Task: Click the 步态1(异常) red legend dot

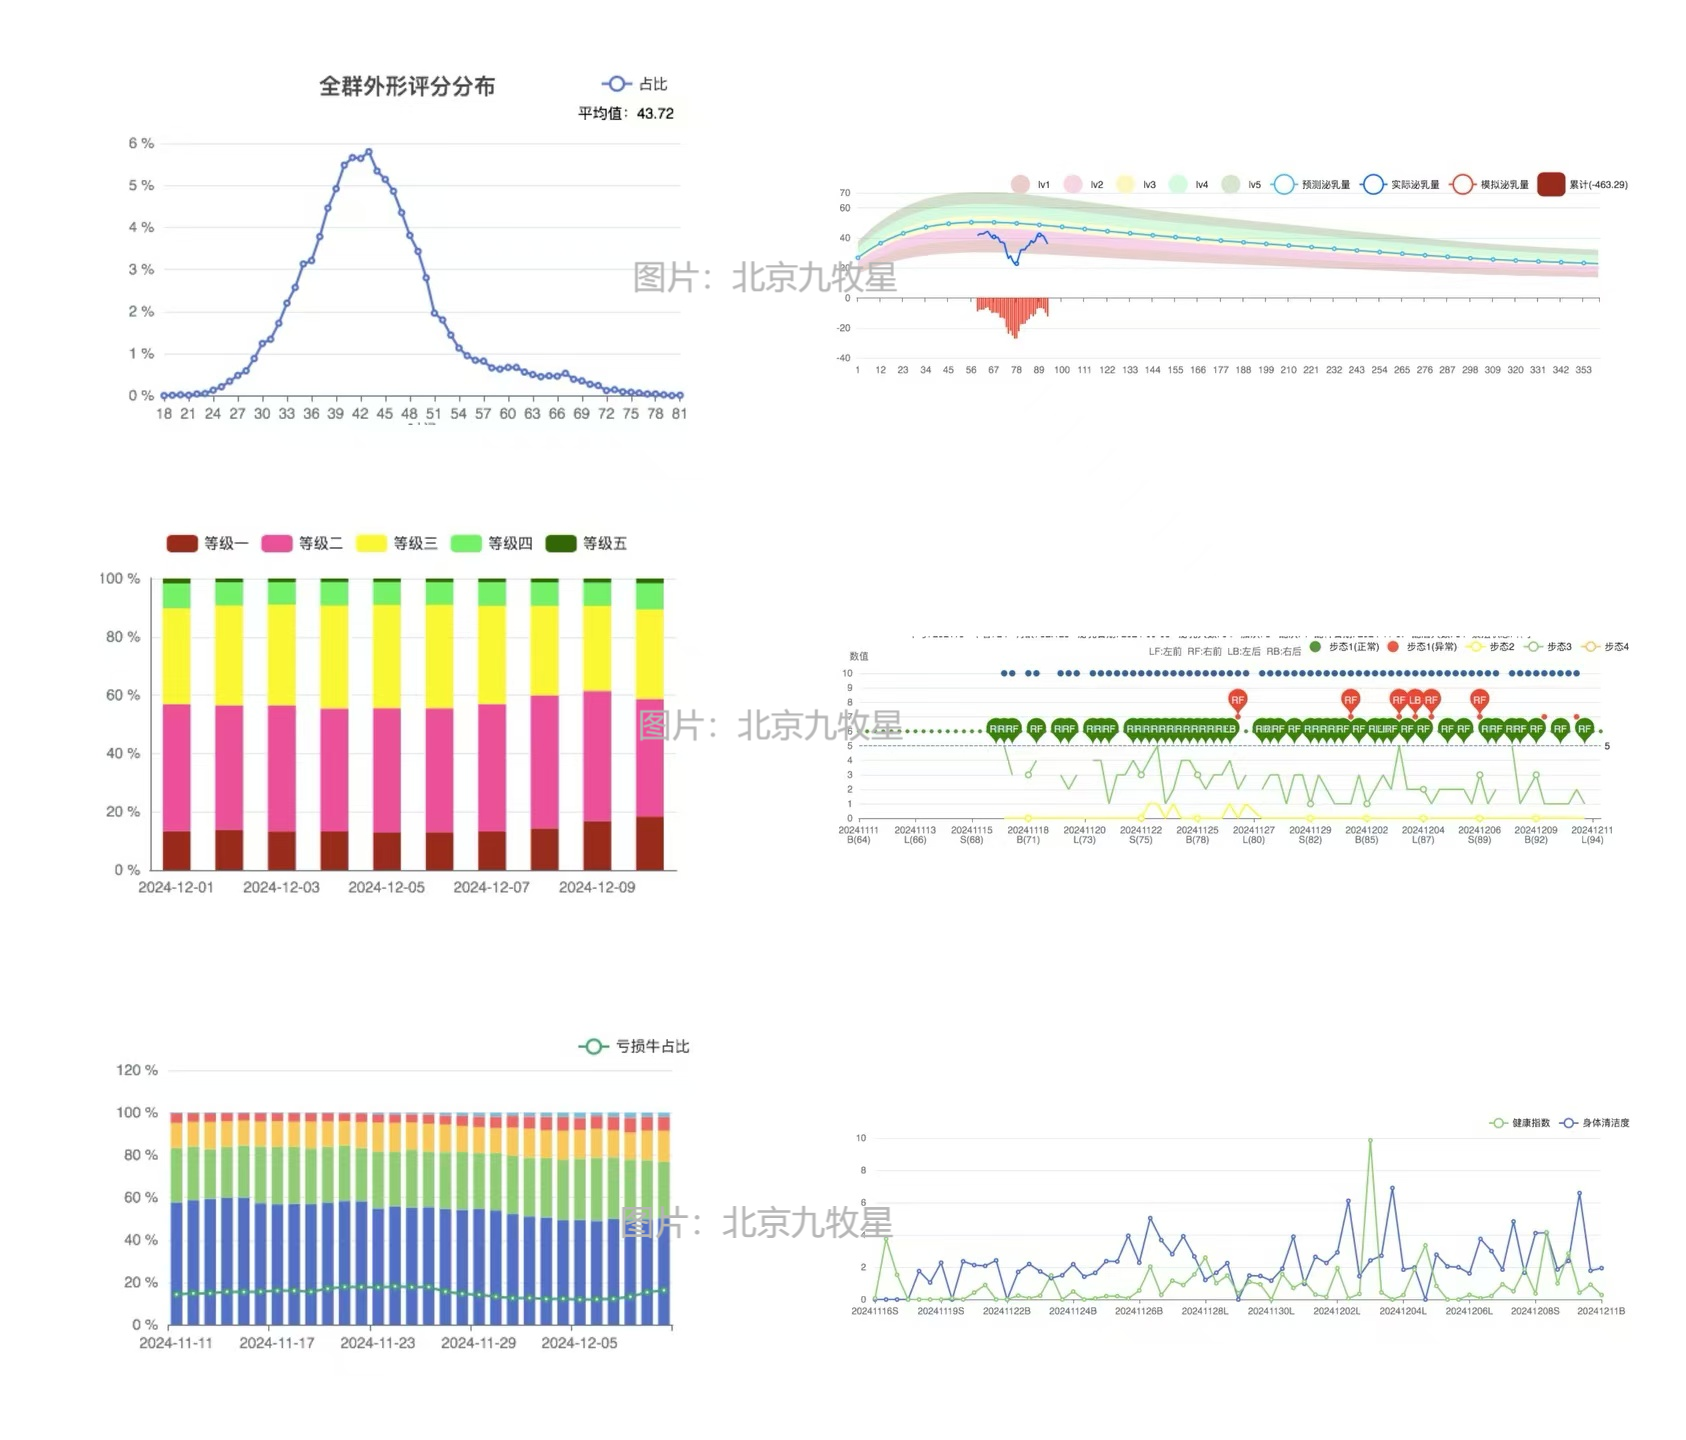Action: [1393, 647]
